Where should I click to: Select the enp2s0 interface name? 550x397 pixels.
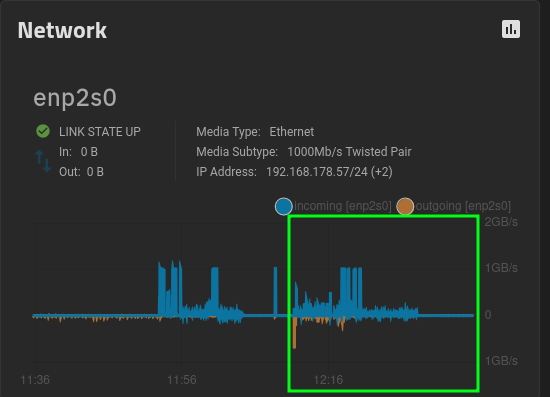click(x=75, y=98)
